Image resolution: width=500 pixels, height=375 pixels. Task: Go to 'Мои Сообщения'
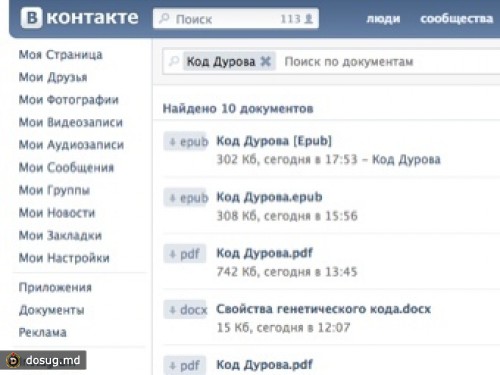(66, 167)
